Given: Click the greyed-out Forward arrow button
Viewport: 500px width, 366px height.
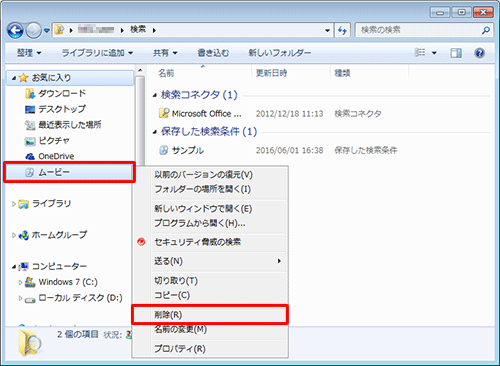Looking at the screenshot, I should coord(33,30).
